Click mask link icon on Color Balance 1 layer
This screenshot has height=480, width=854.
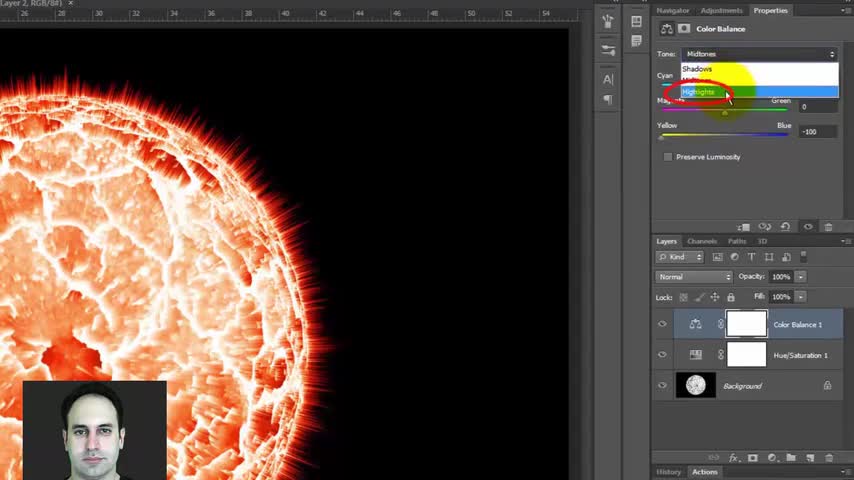(720, 324)
